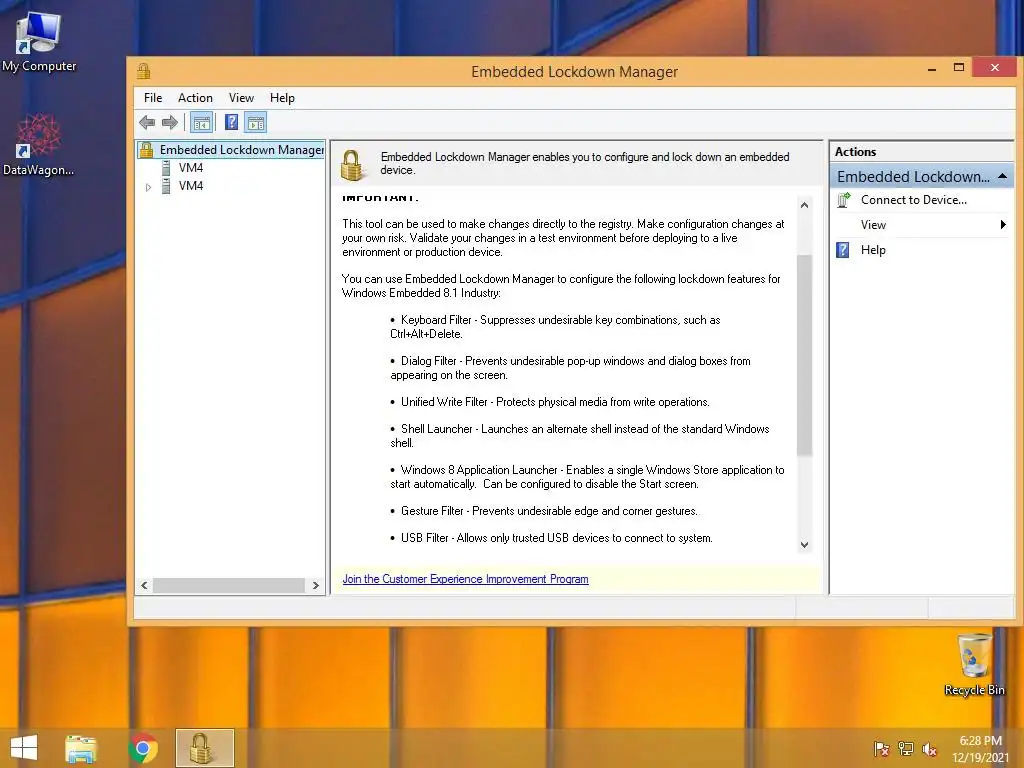Viewport: 1024px width, 768px height.
Task: Click the Forward arrow toolbar icon
Action: coord(170,122)
